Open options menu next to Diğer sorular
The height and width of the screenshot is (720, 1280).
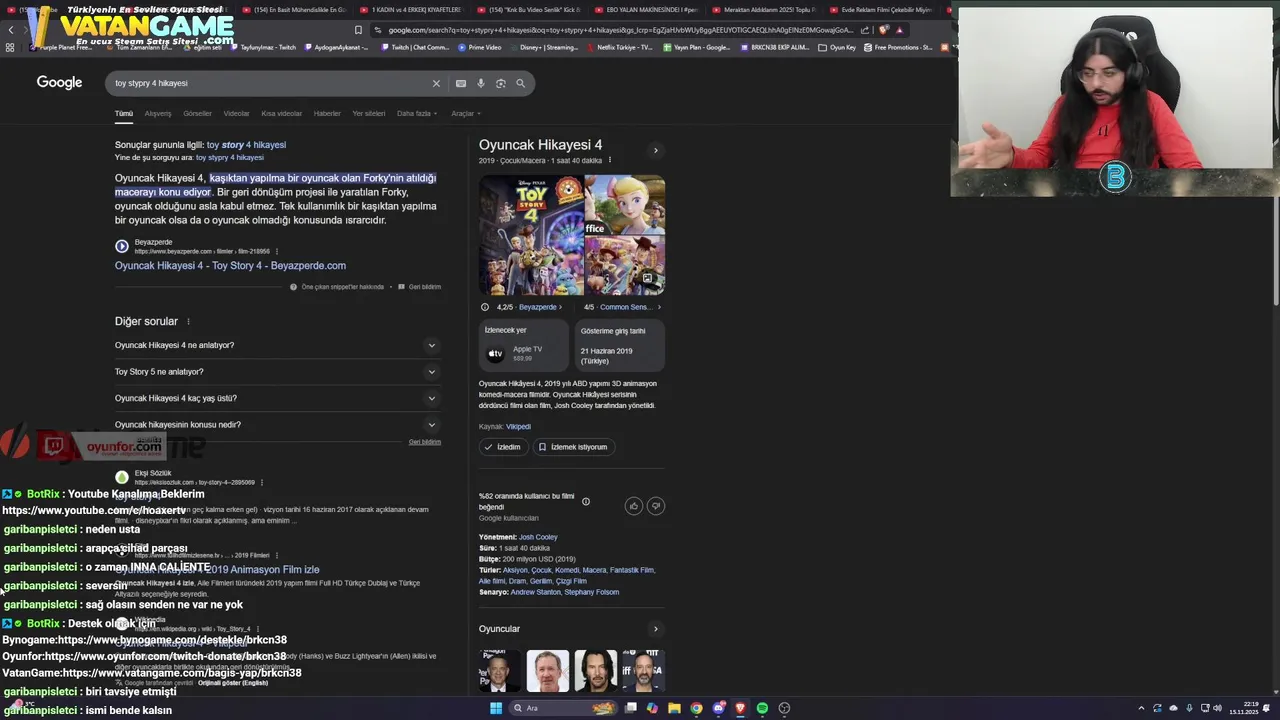coord(188,321)
